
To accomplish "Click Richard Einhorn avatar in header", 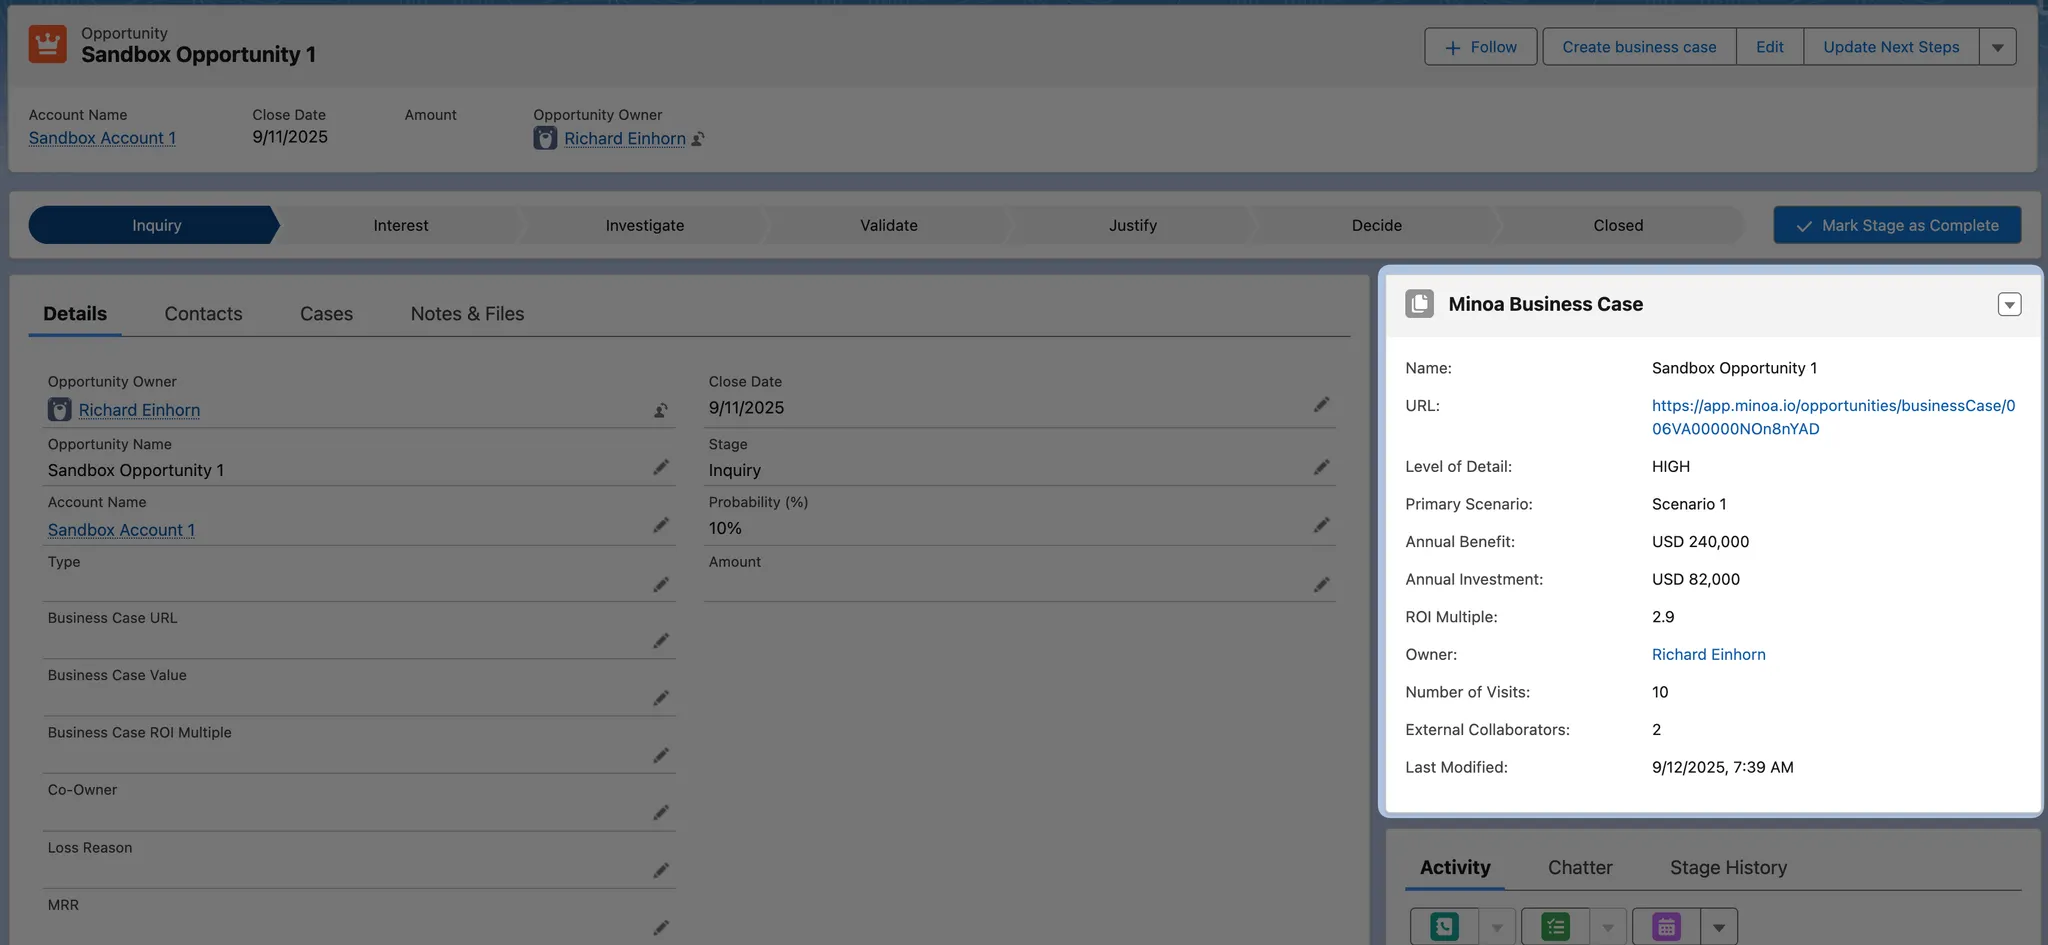I will [545, 138].
